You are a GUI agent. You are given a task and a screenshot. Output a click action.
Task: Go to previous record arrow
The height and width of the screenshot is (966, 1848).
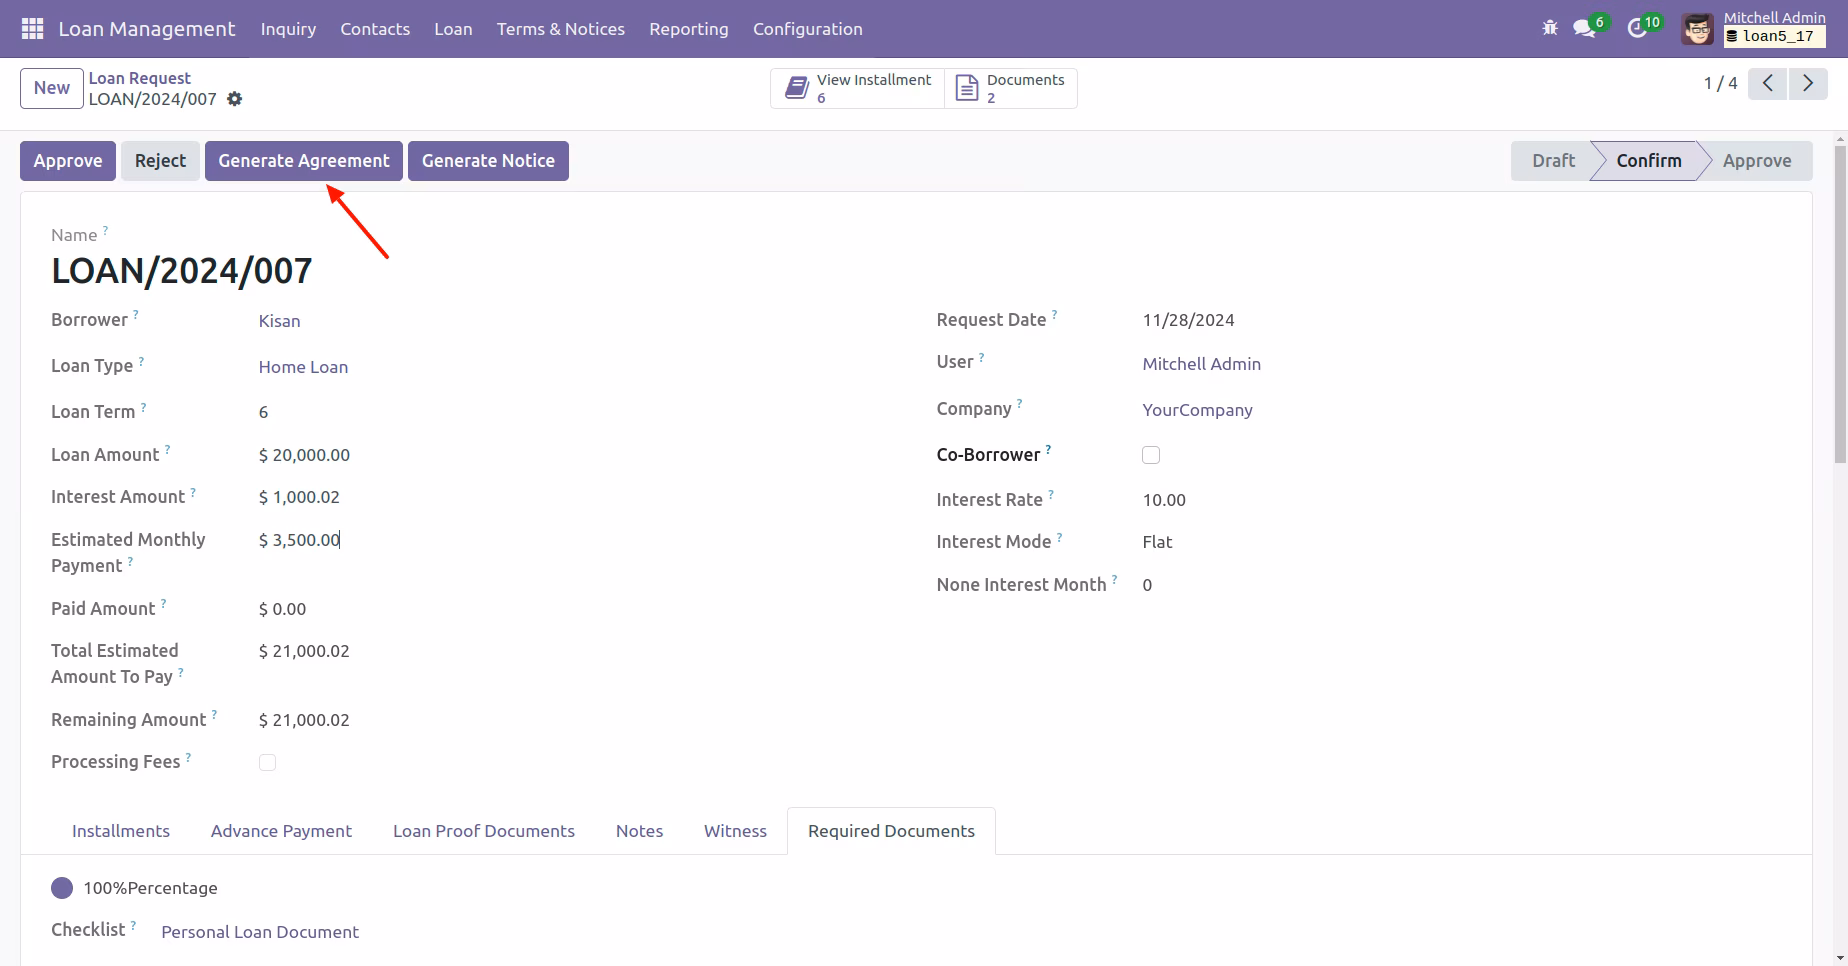tap(1768, 83)
